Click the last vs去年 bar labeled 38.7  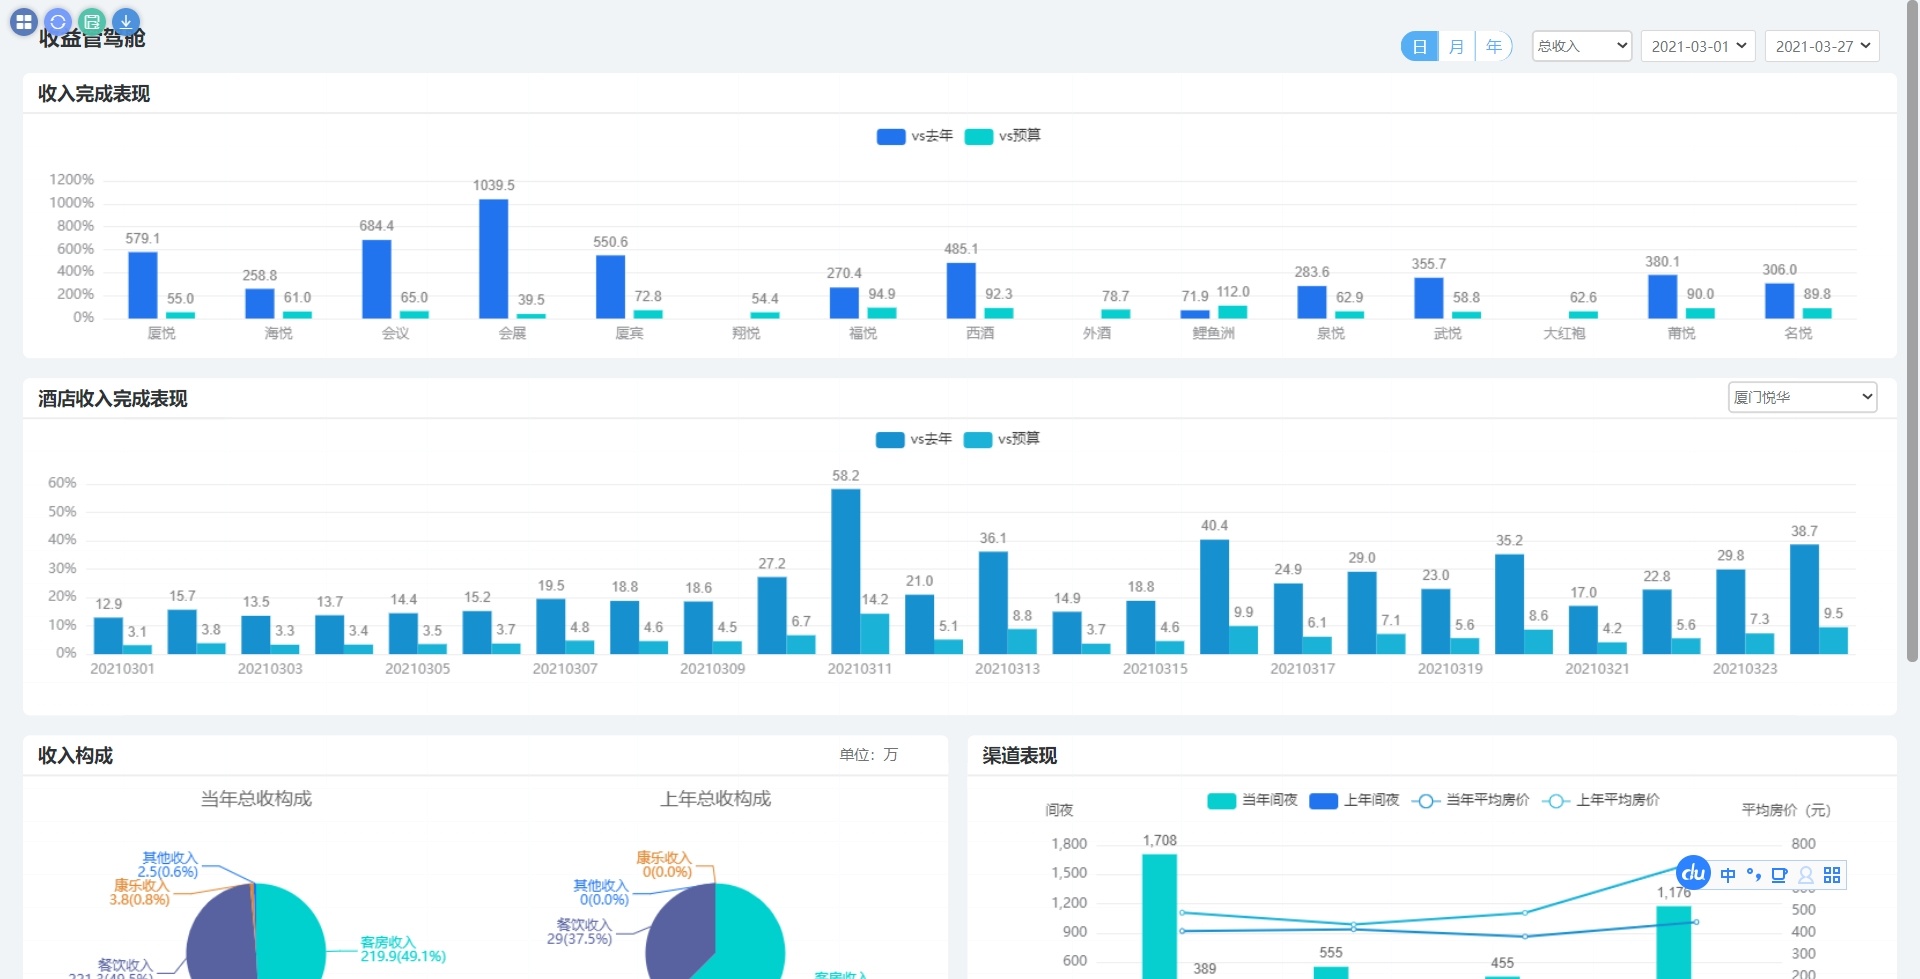(x=1805, y=599)
